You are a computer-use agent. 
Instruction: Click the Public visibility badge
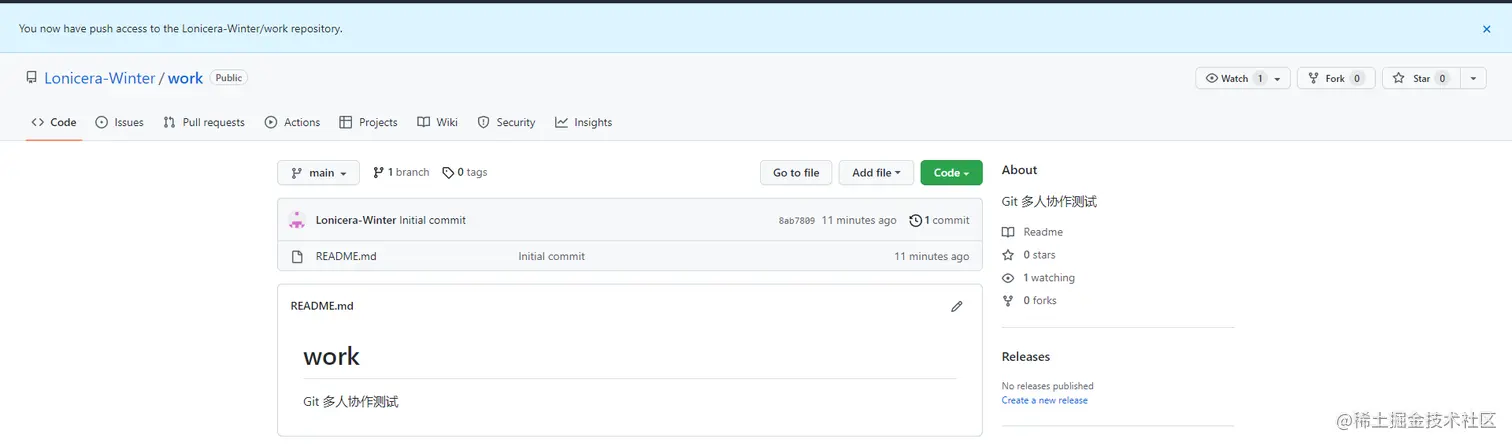[x=229, y=78]
